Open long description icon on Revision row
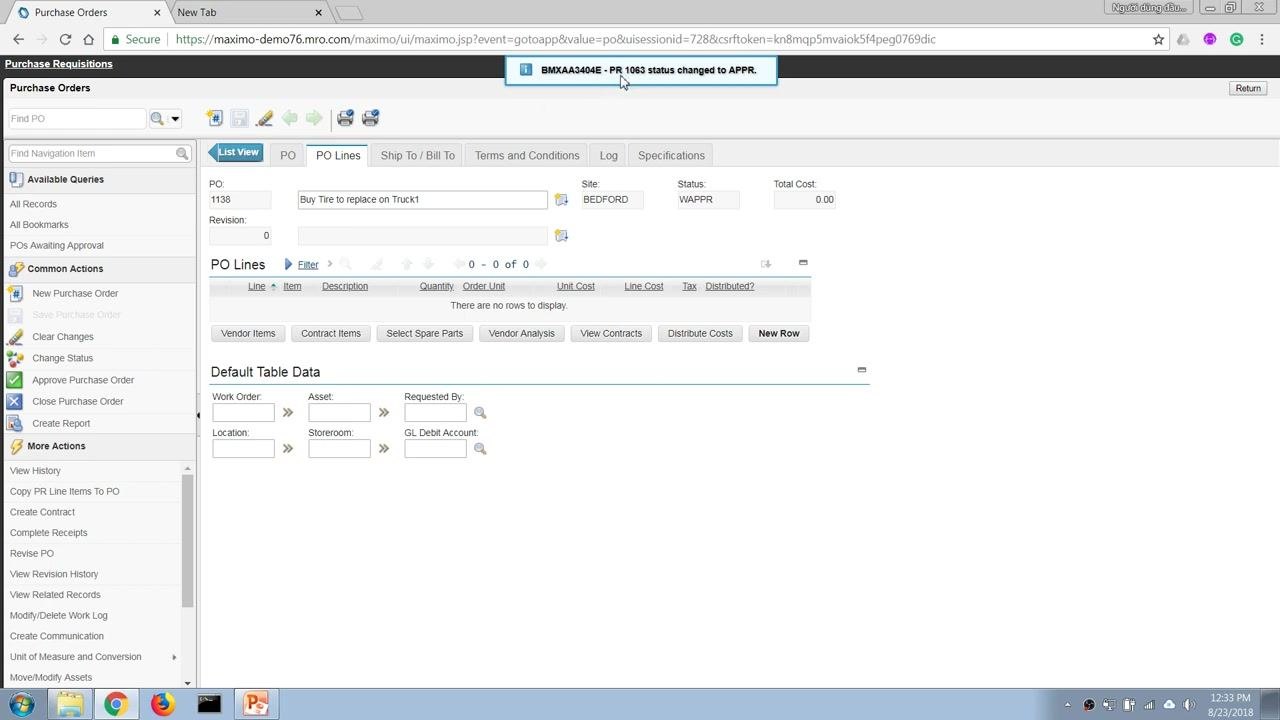The image size is (1280, 720). [561, 236]
